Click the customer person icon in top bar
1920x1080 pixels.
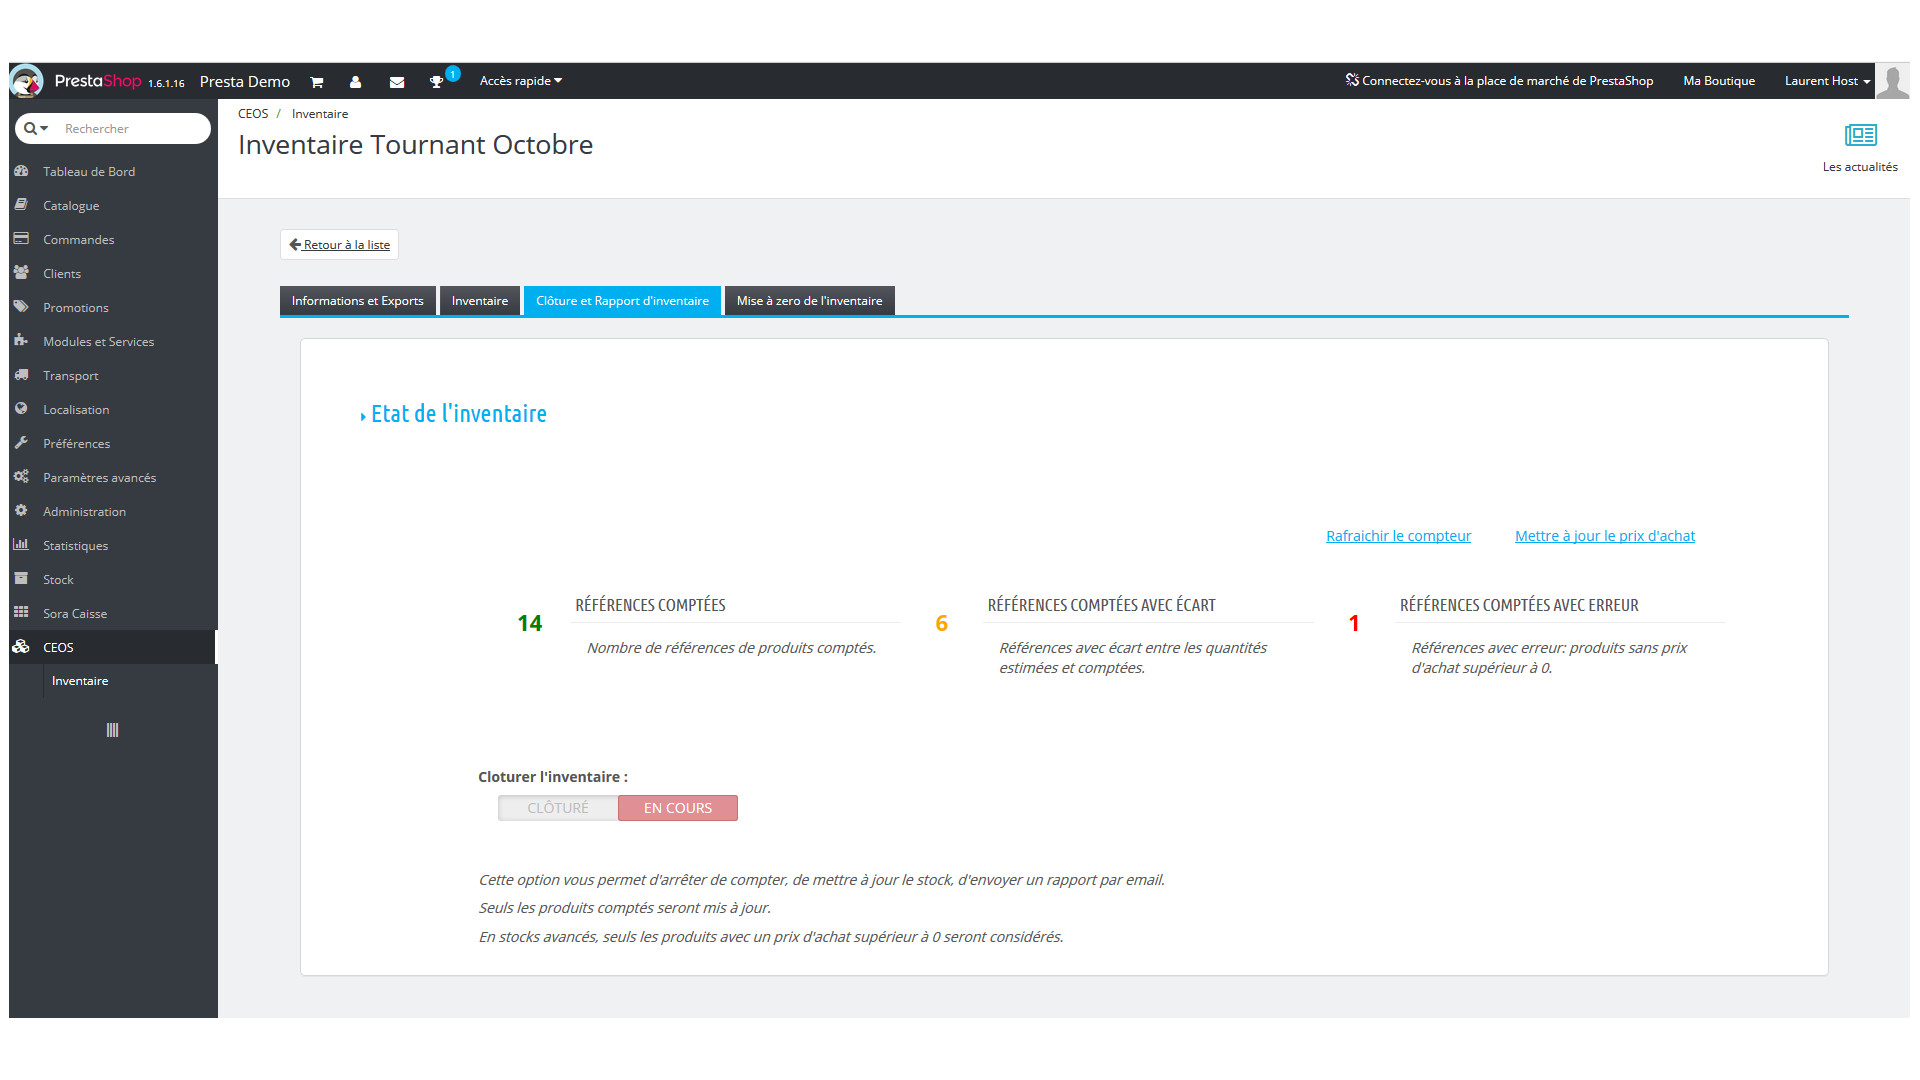coord(355,82)
